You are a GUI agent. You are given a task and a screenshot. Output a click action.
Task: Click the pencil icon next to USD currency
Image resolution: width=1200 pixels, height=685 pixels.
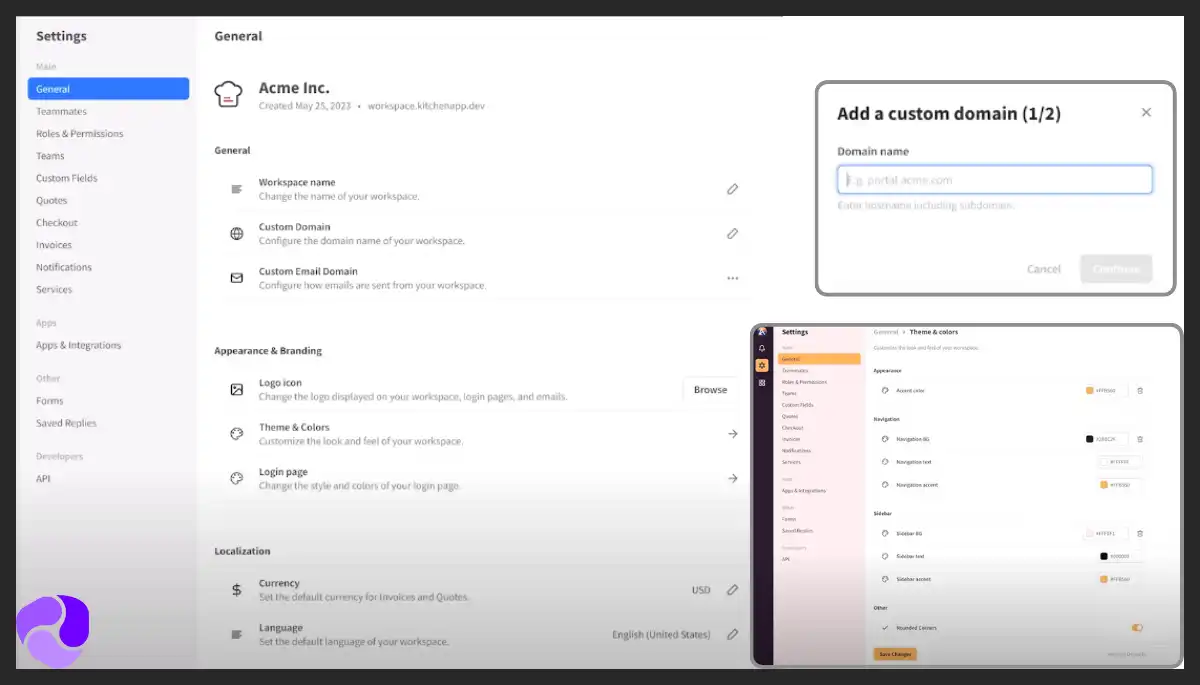[732, 590]
